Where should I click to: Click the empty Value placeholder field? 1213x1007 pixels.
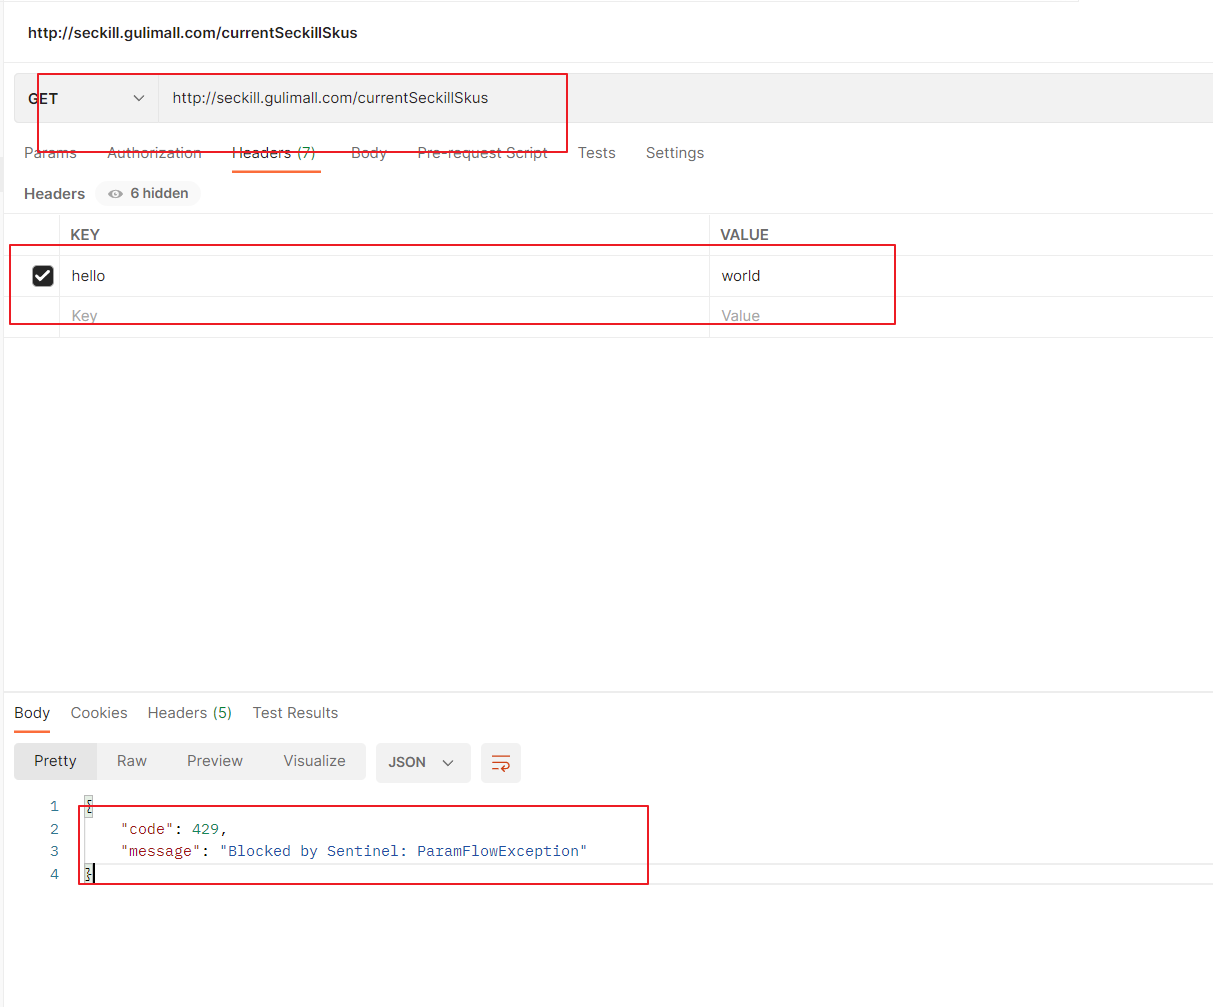pos(961,316)
